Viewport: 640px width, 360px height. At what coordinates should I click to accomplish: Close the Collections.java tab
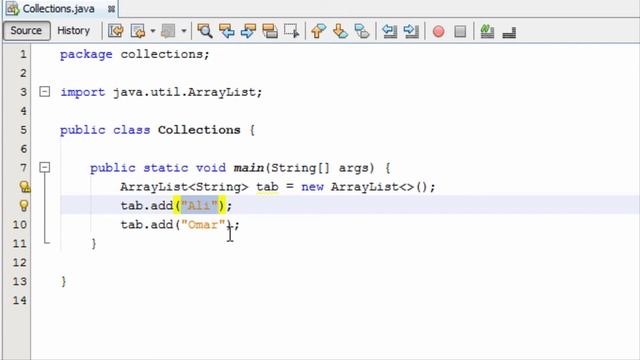click(x=111, y=9)
